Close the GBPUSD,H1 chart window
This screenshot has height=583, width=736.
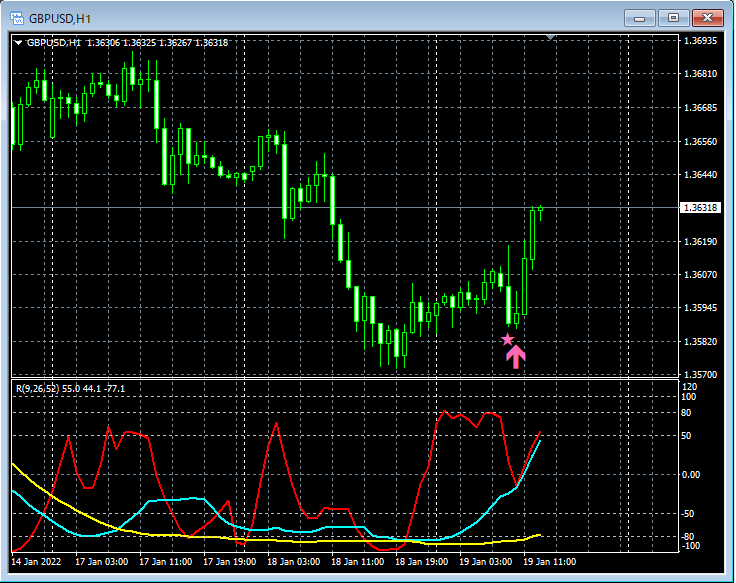pos(707,18)
